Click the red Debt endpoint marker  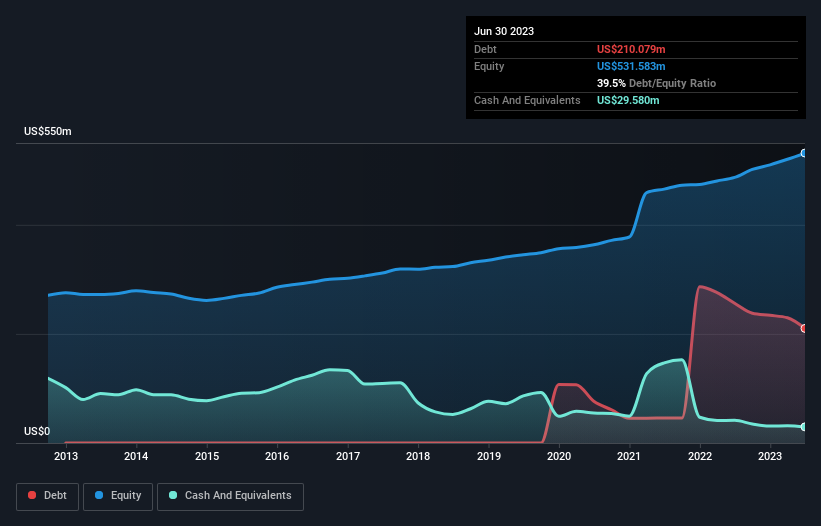coord(804,329)
